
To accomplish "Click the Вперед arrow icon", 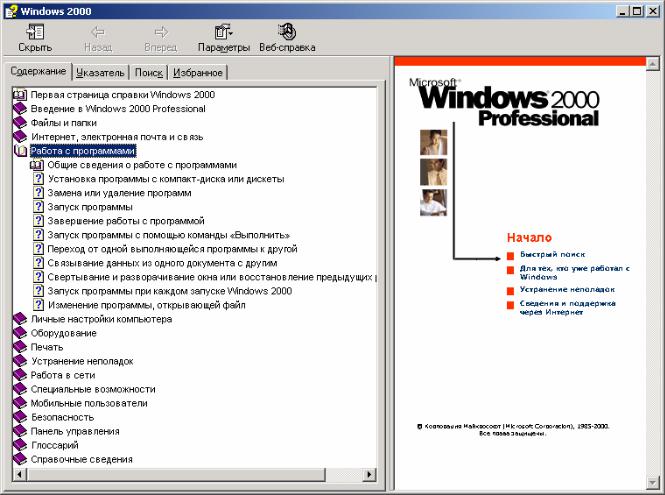I will pyautogui.click(x=161, y=32).
